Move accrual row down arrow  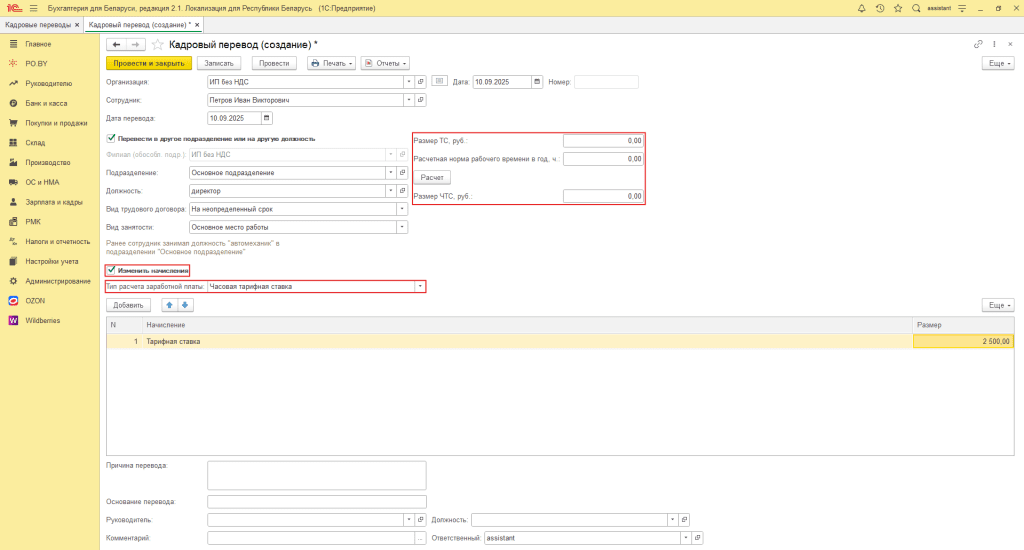(185, 305)
